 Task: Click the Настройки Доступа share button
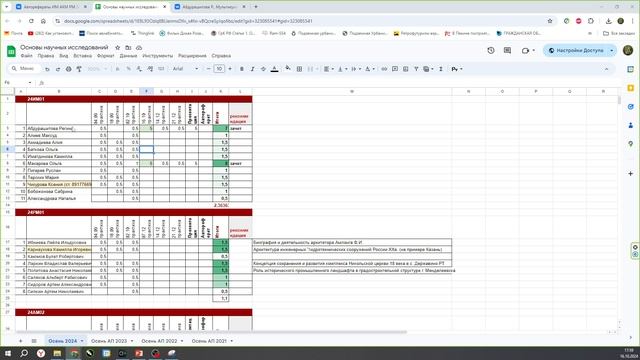576,50
